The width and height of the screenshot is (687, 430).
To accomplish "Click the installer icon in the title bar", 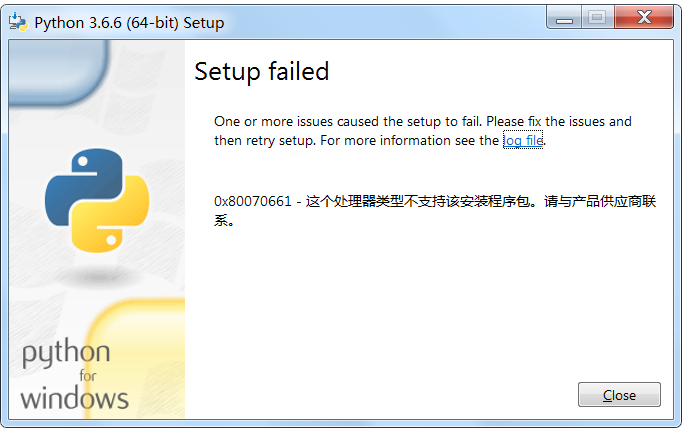I will [x=18, y=22].
